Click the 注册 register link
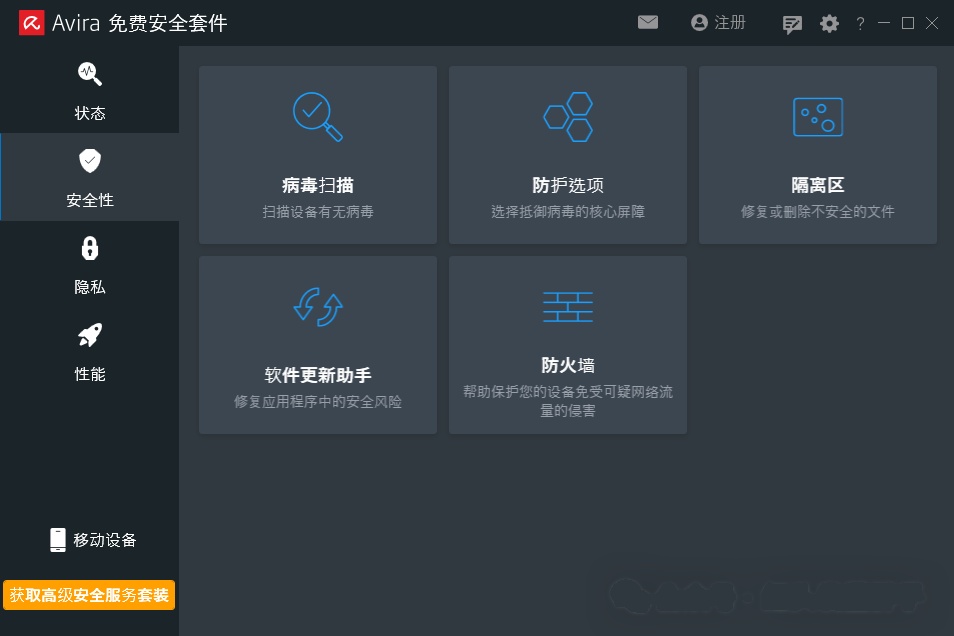 729,23
